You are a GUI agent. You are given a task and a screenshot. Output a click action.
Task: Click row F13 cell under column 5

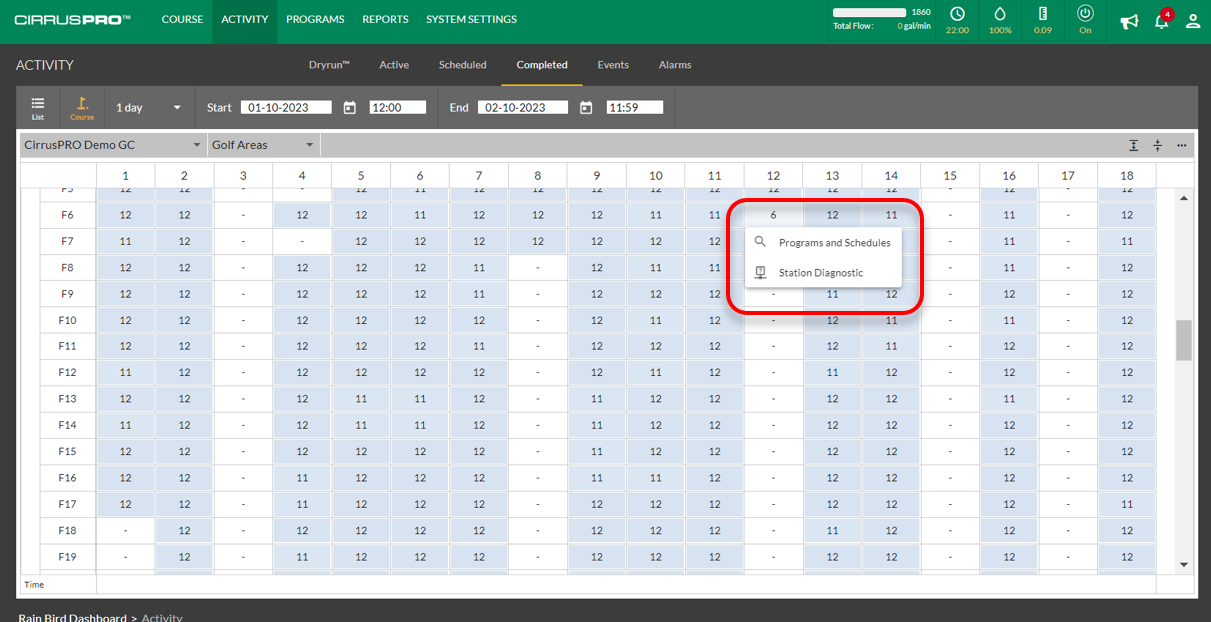click(x=361, y=399)
